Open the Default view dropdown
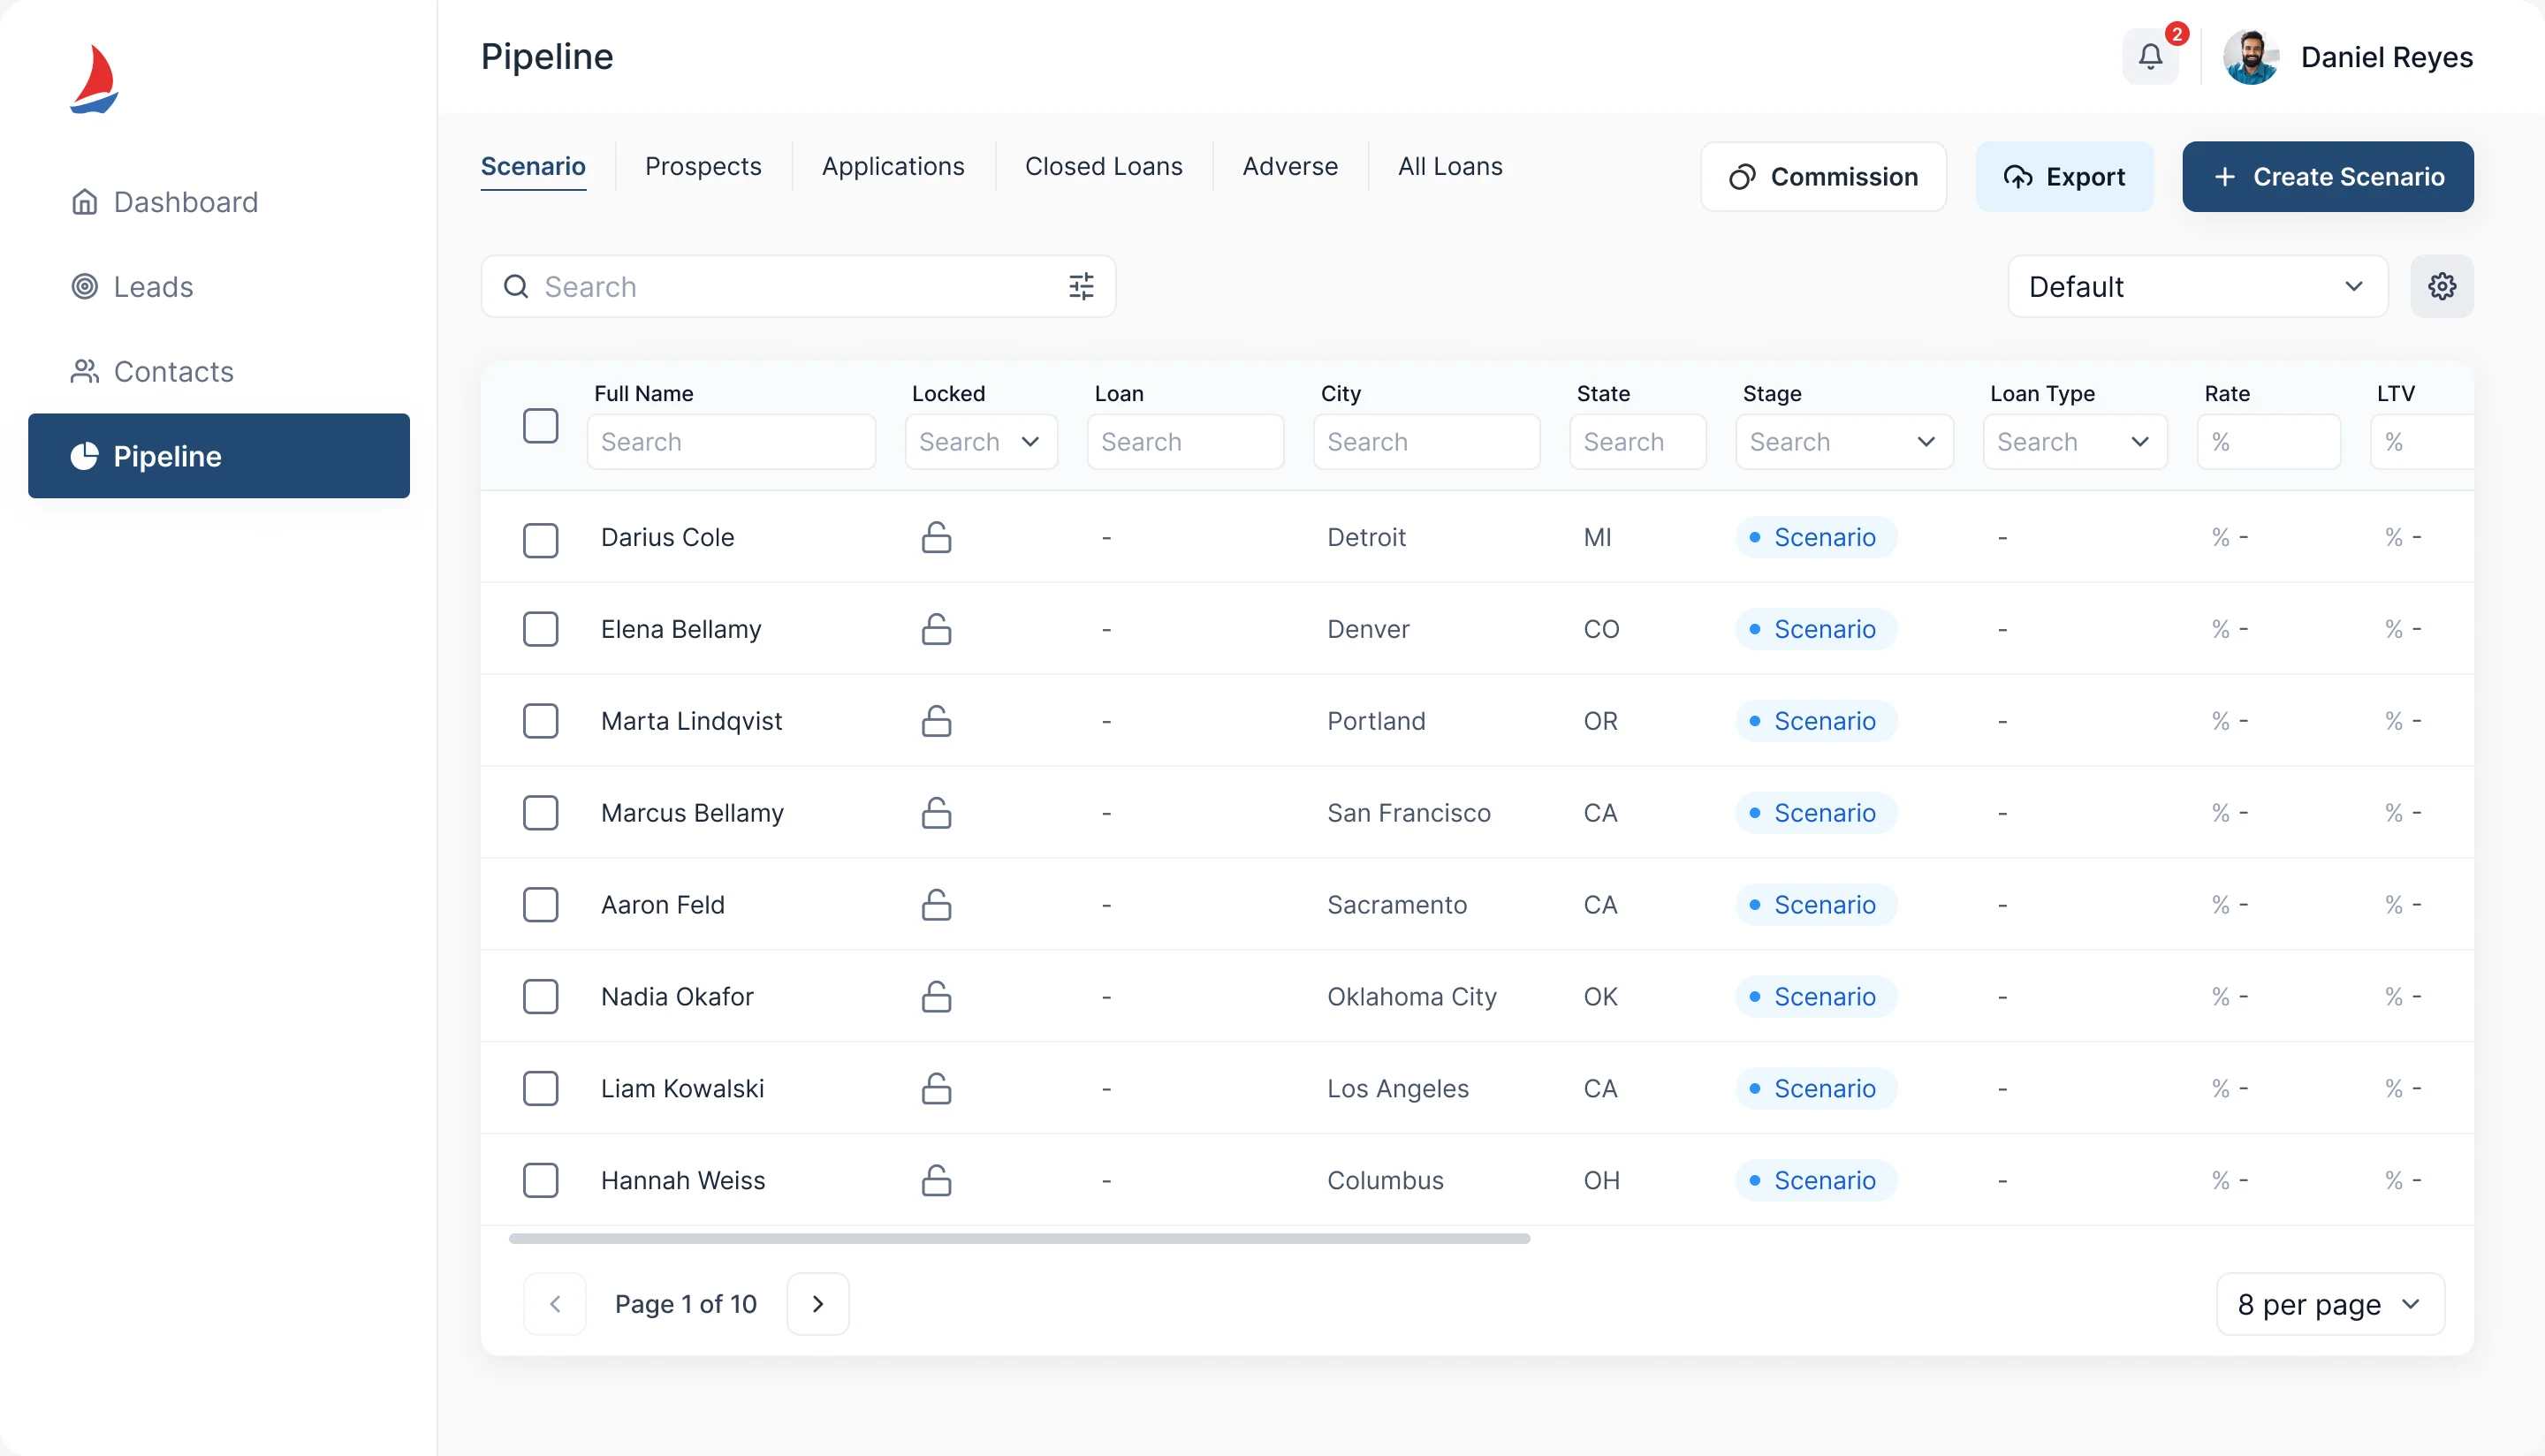Viewport: 2545px width, 1456px height. 2197,287
